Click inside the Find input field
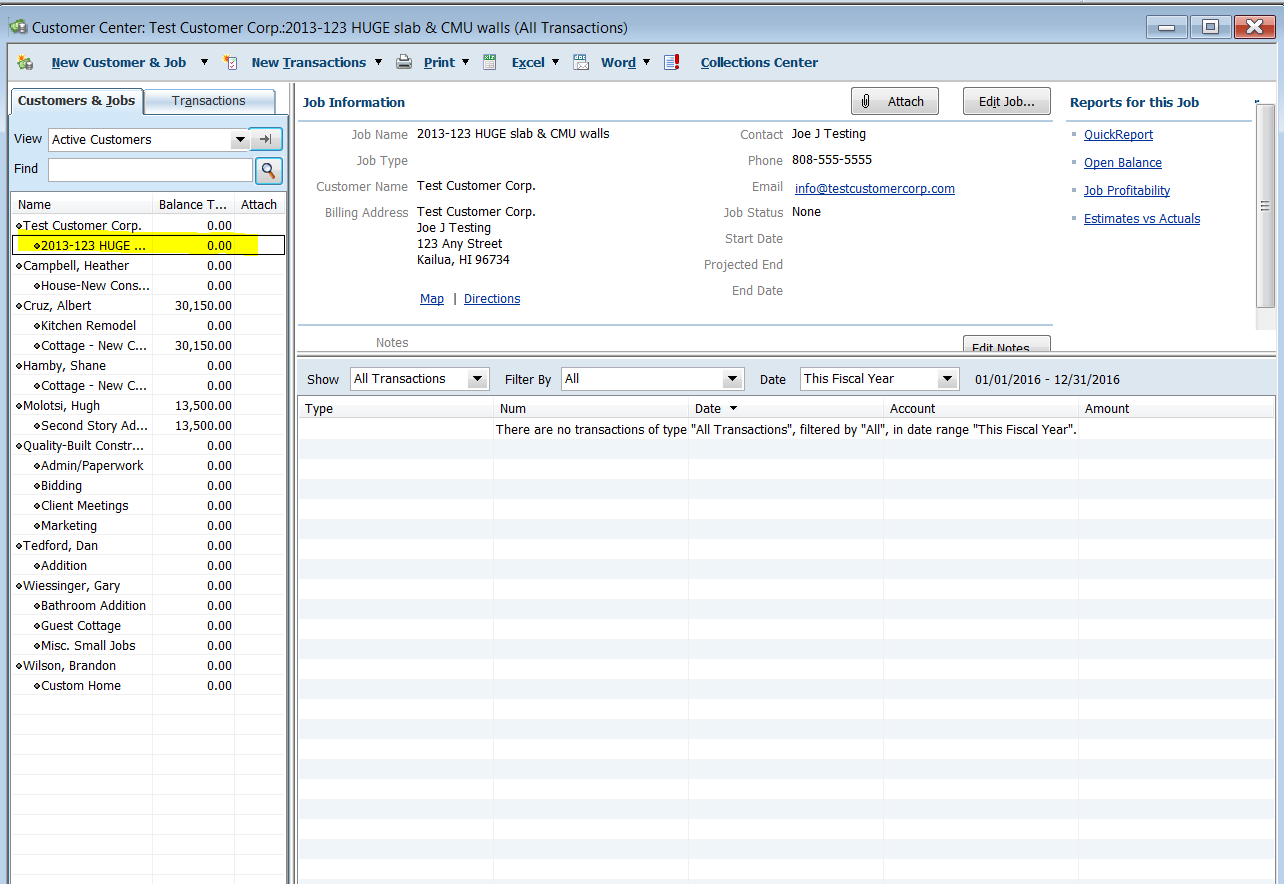Screen dimensions: 1284x884 pyautogui.click(x=150, y=170)
